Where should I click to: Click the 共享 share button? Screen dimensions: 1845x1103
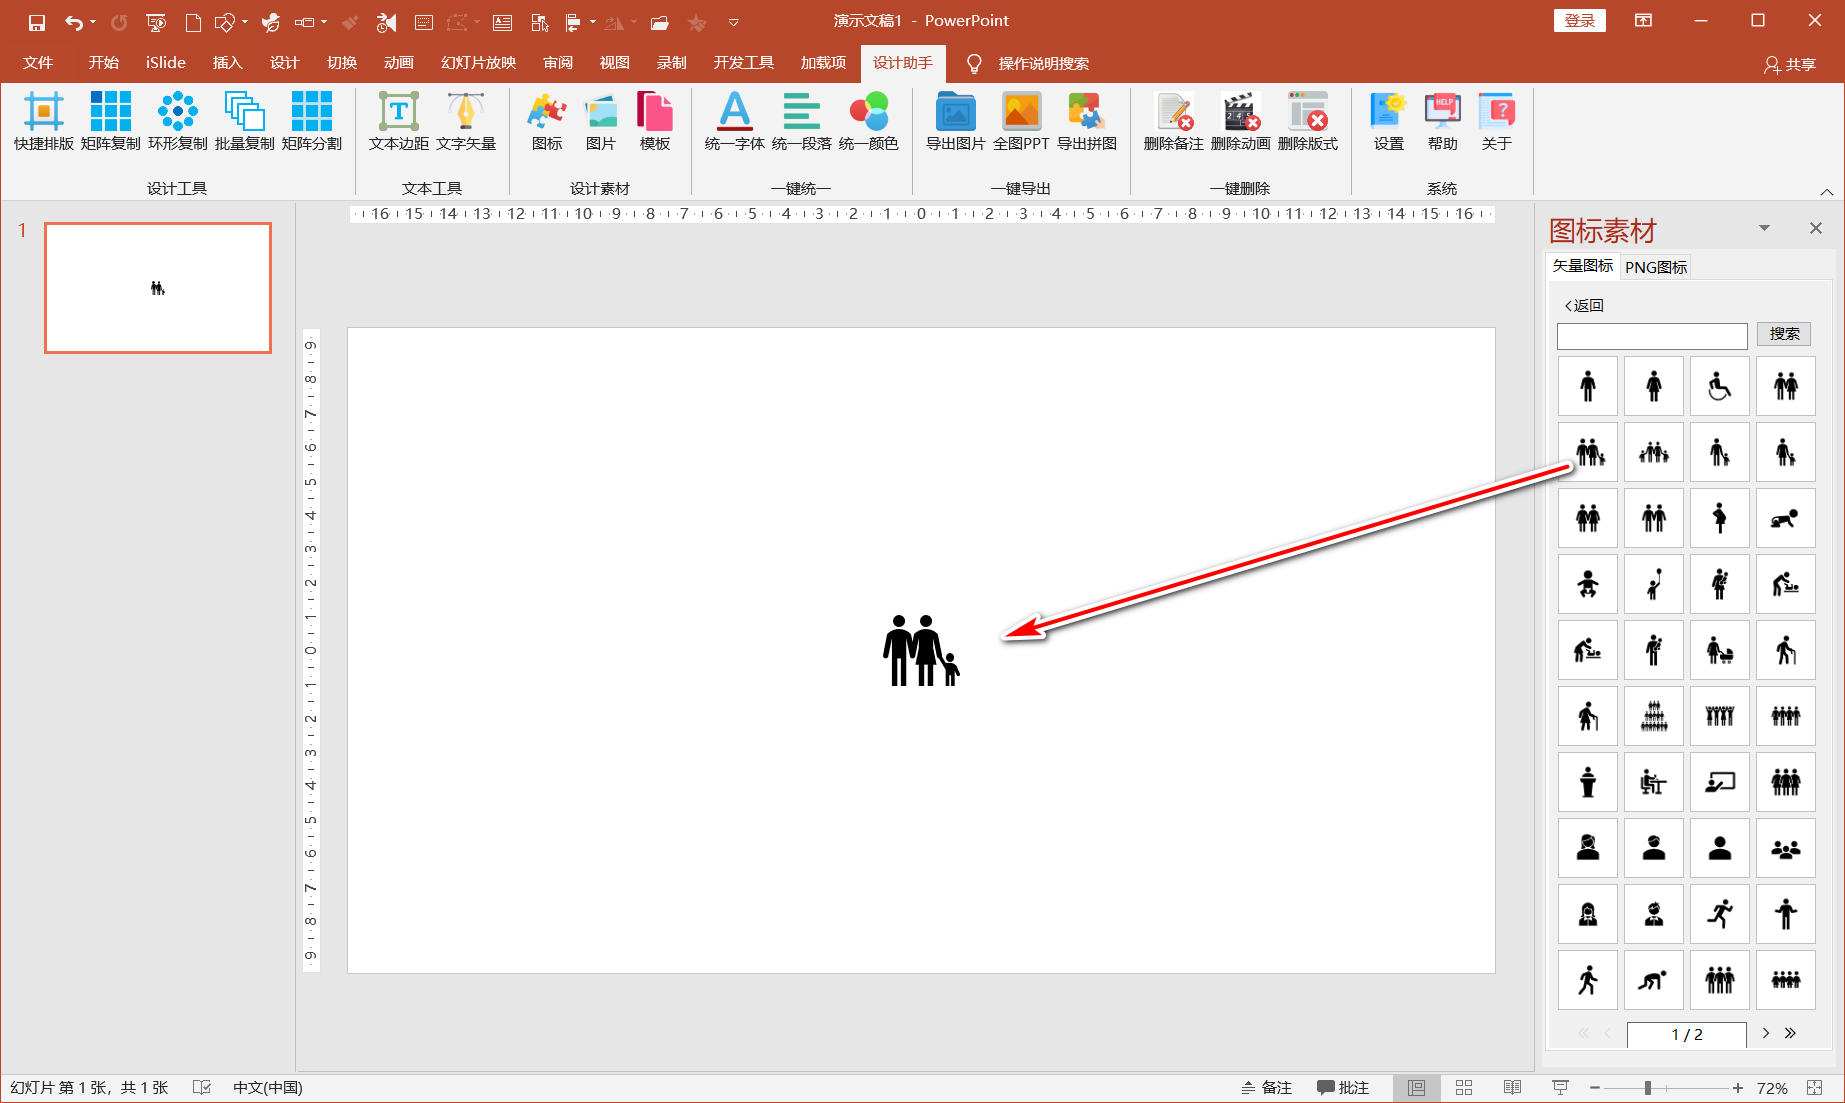[1790, 64]
